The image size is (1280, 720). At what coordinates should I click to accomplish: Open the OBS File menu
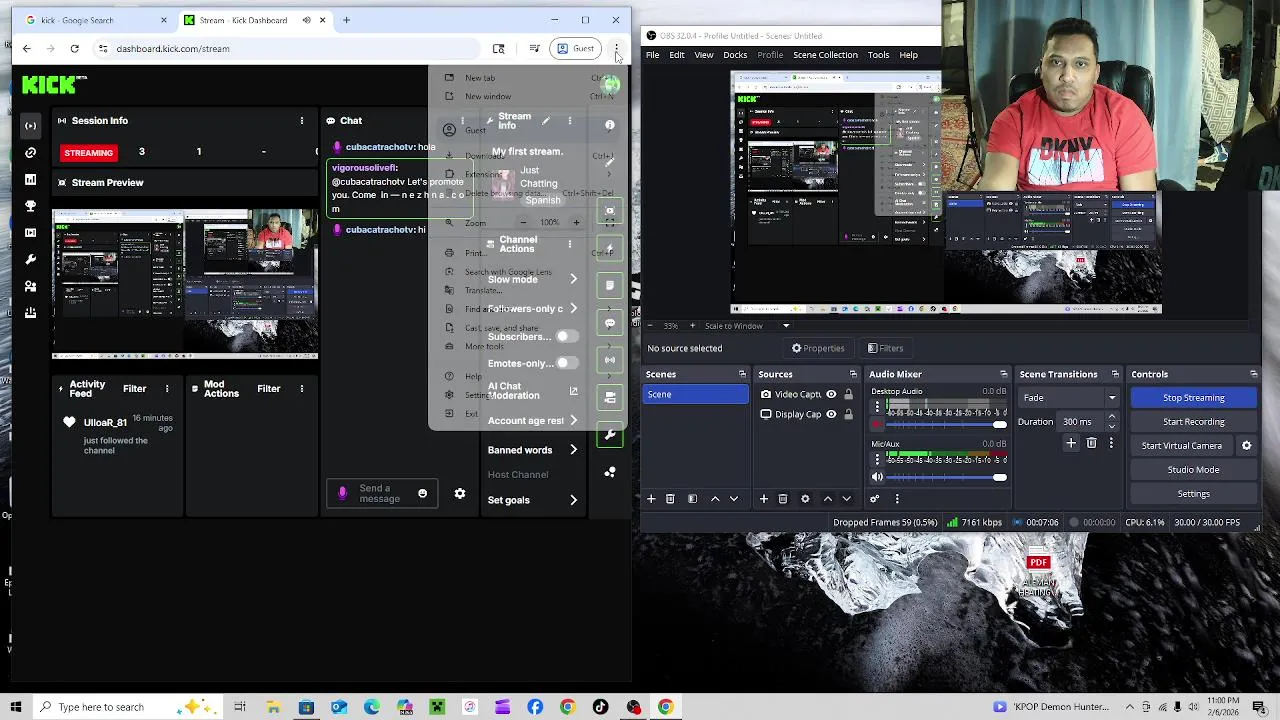point(652,55)
